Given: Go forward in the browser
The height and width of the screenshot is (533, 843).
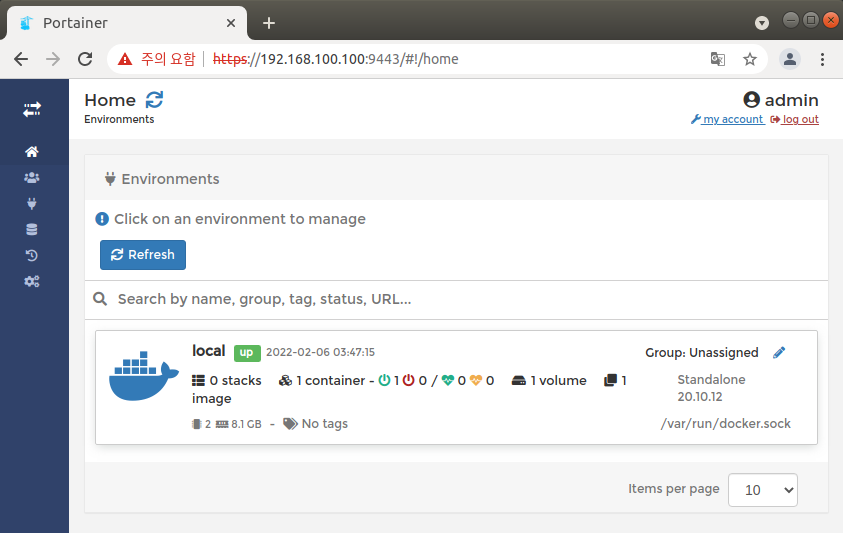Looking at the screenshot, I should (x=53, y=59).
